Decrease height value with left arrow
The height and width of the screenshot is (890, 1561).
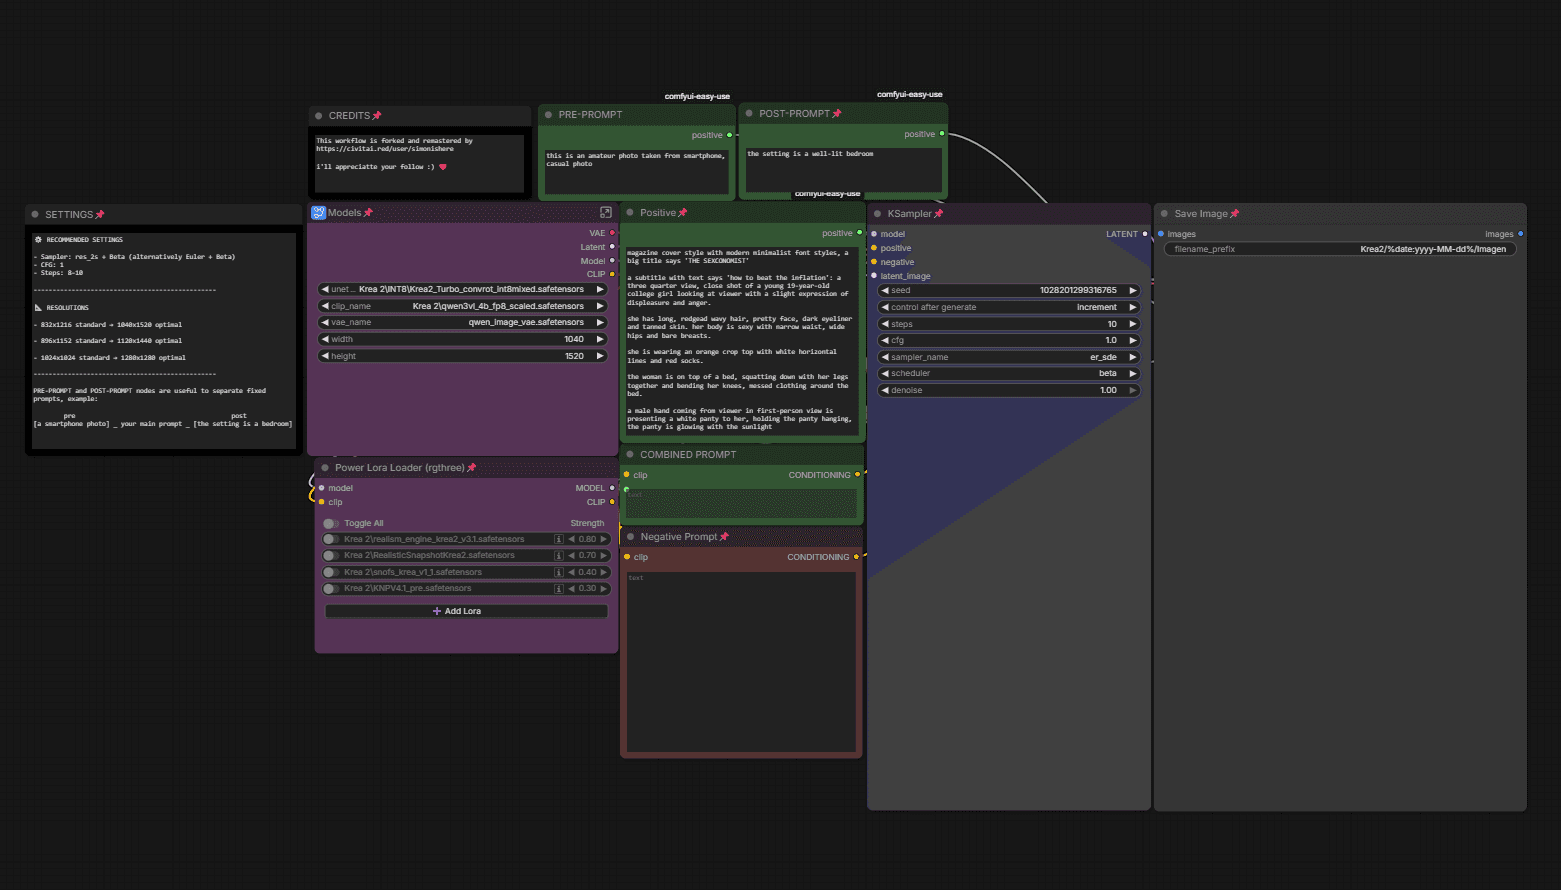point(325,356)
